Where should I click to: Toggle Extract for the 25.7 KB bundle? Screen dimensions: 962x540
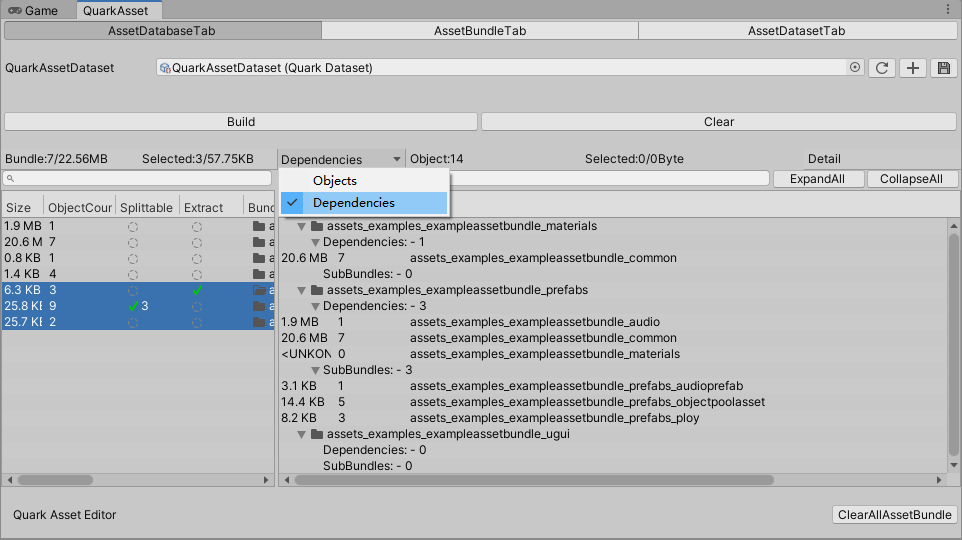pyautogui.click(x=196, y=322)
